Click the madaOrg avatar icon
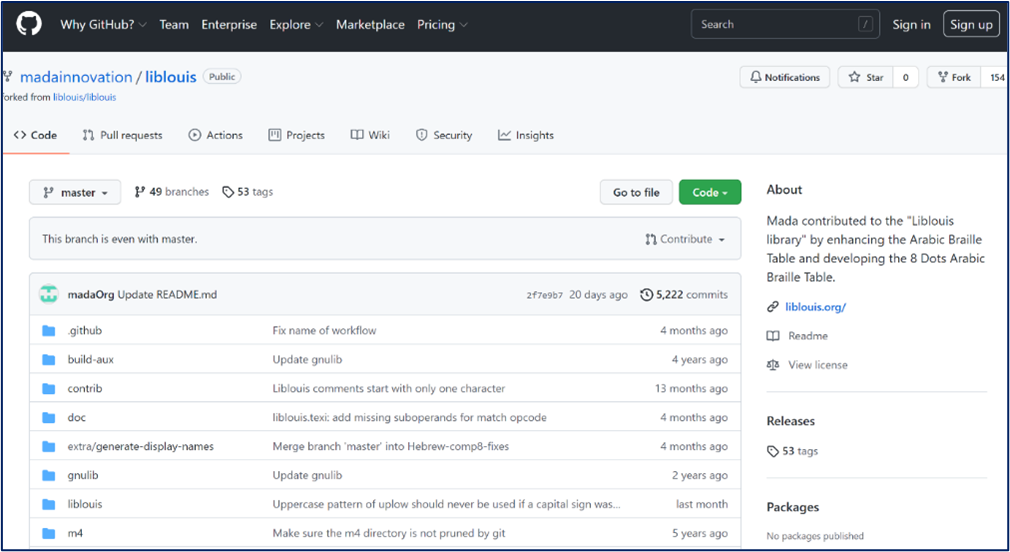Viewport: 1010px width, 552px height. [49, 295]
